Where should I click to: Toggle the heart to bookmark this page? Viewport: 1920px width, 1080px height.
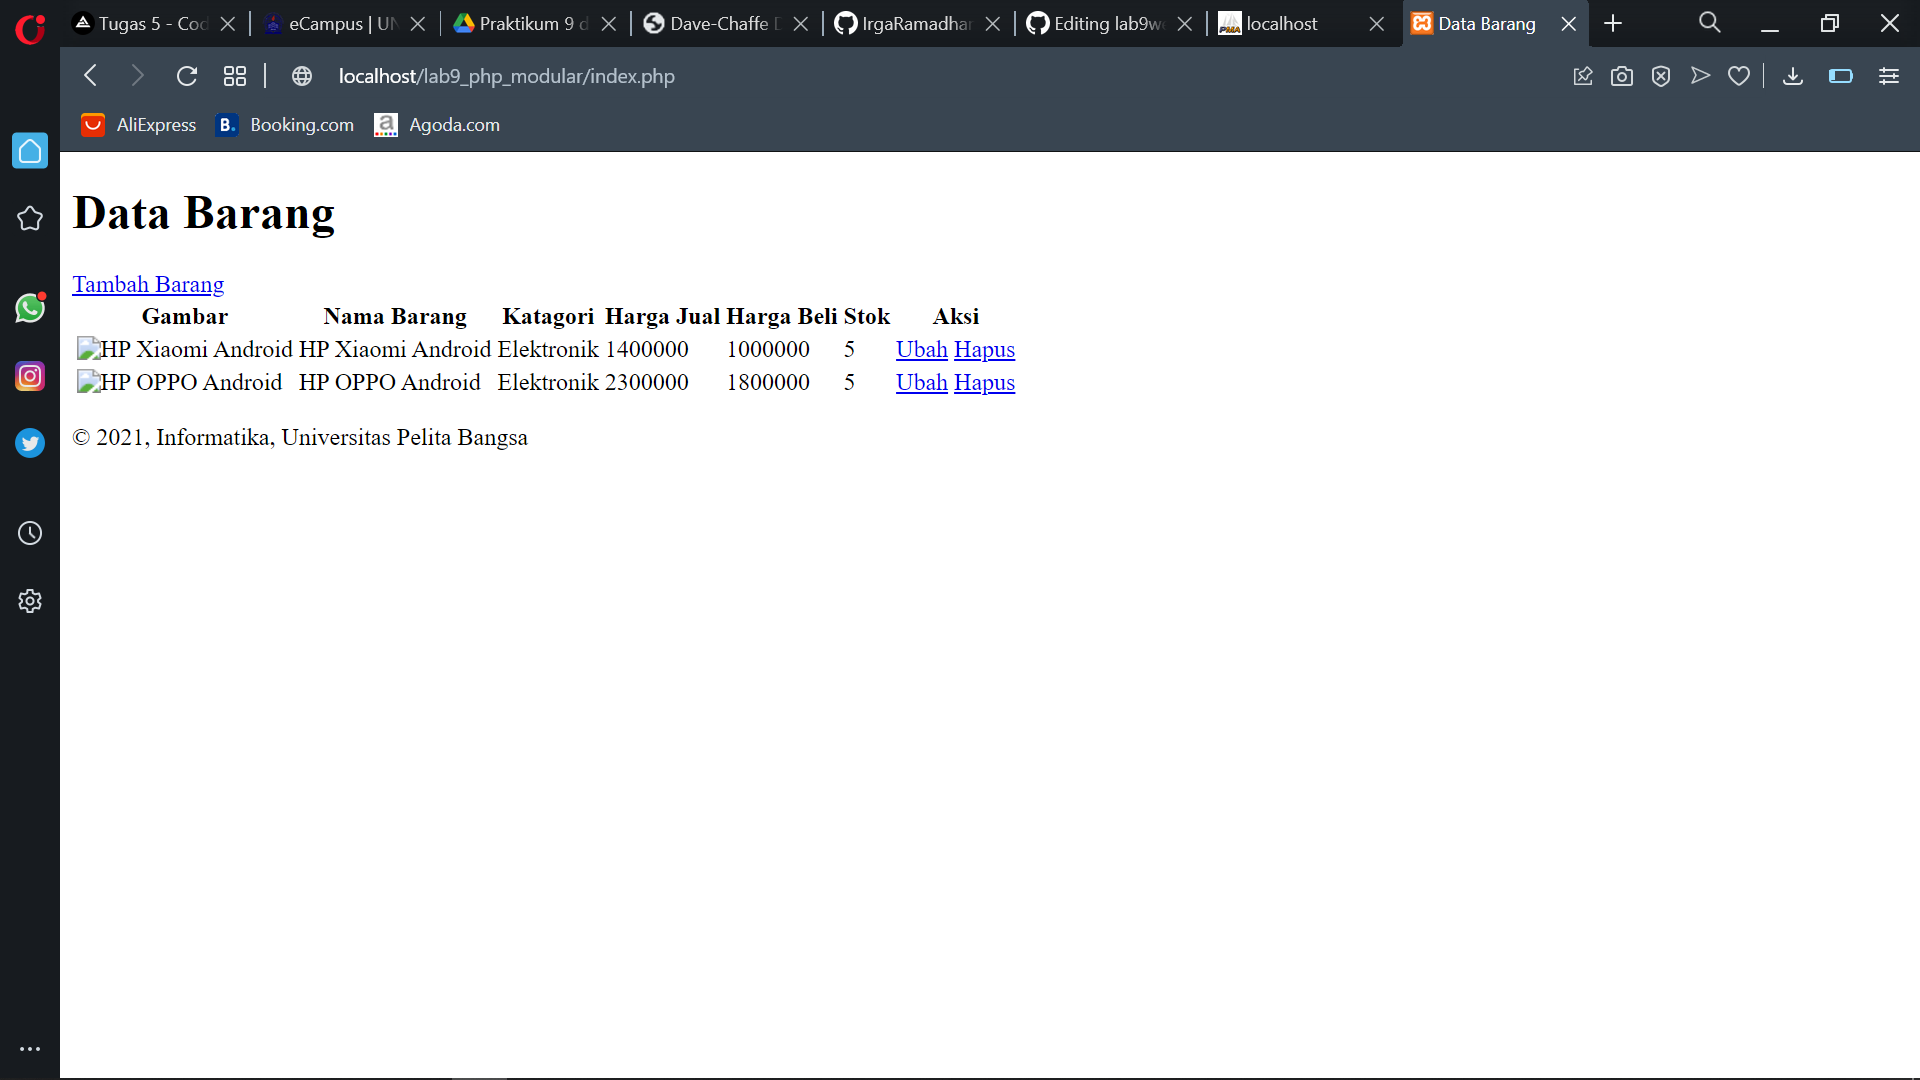[1739, 75]
